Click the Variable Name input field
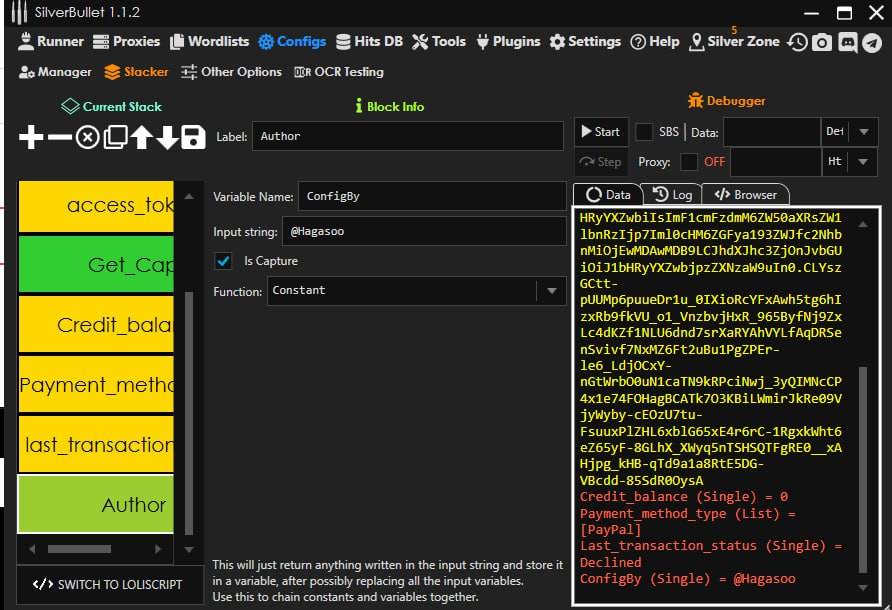Screen dimensions: 892x610 [432, 197]
